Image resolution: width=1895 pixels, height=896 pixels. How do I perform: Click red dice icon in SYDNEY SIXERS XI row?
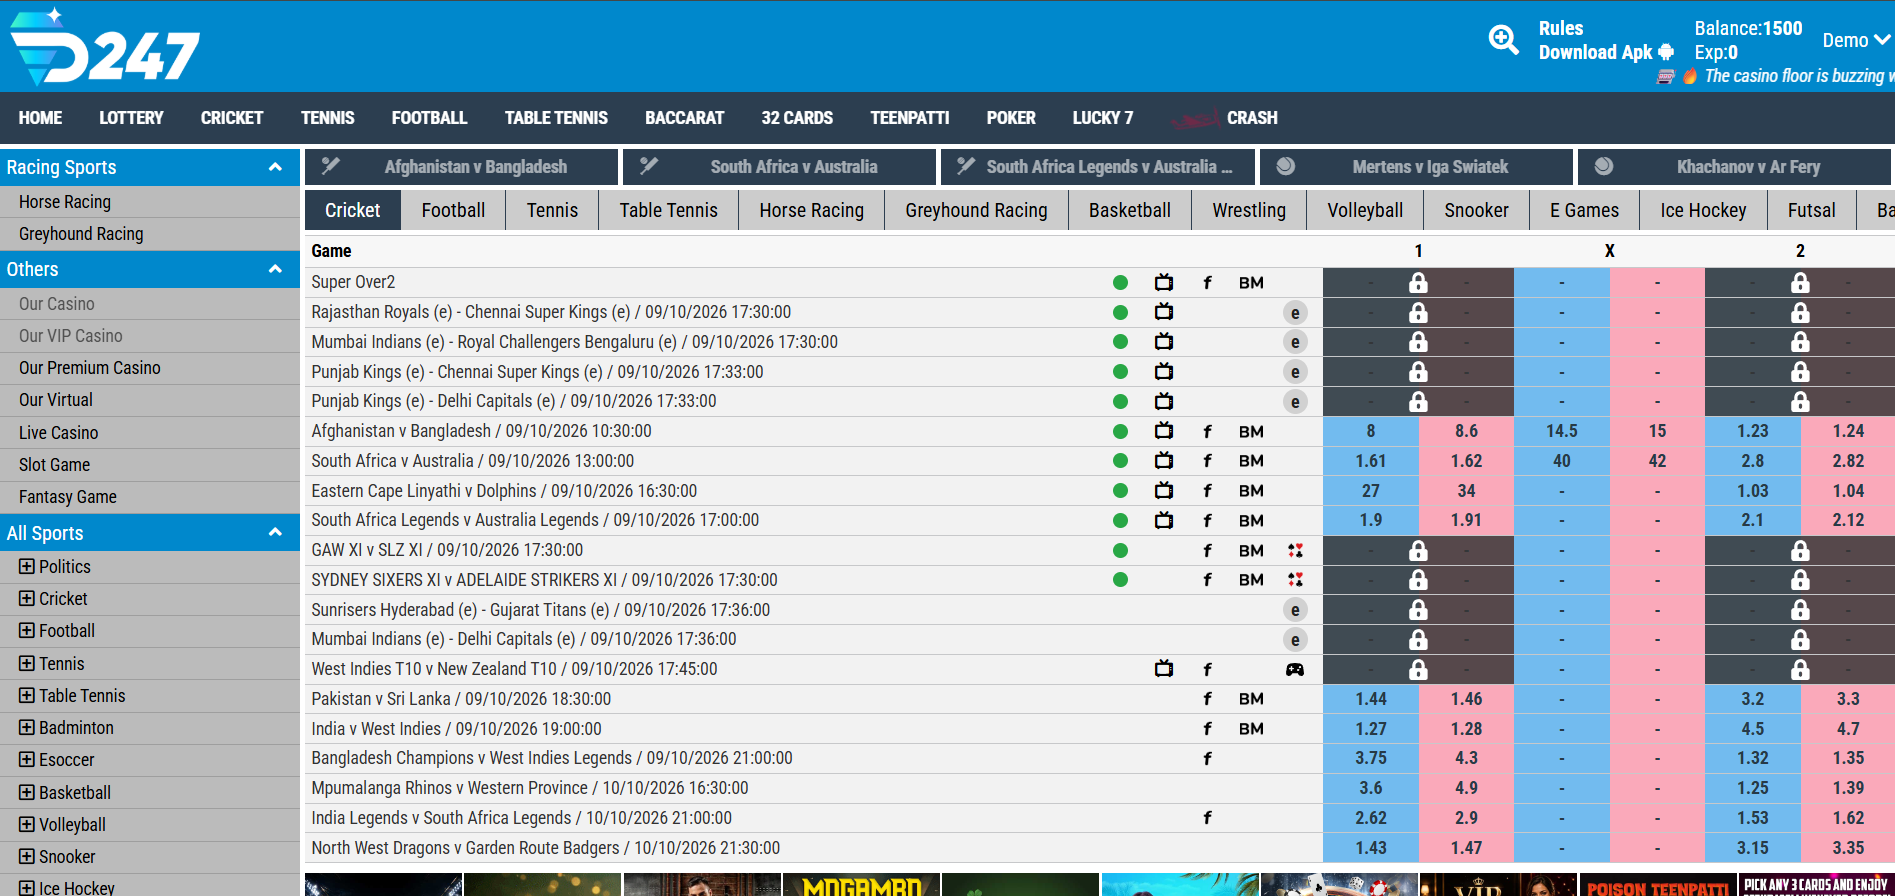[x=1295, y=580]
